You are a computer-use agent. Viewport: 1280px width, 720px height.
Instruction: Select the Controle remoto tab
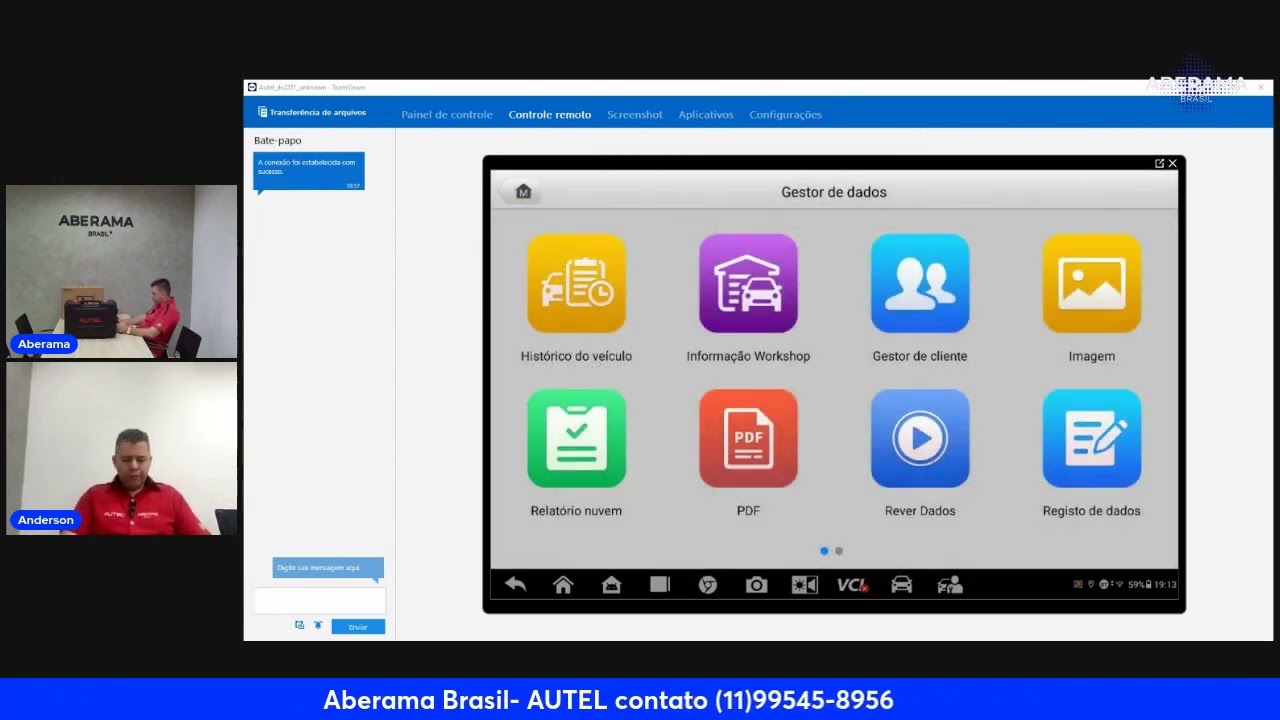pyautogui.click(x=550, y=115)
